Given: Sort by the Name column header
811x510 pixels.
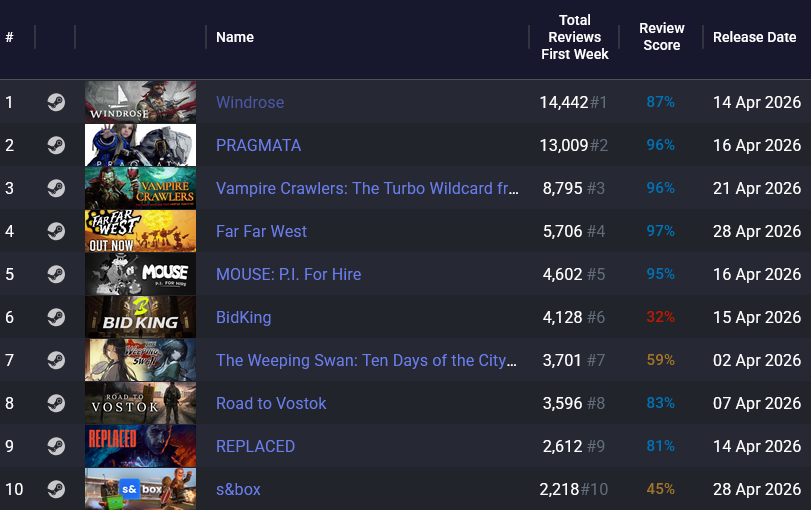Looking at the screenshot, I should 235,37.
